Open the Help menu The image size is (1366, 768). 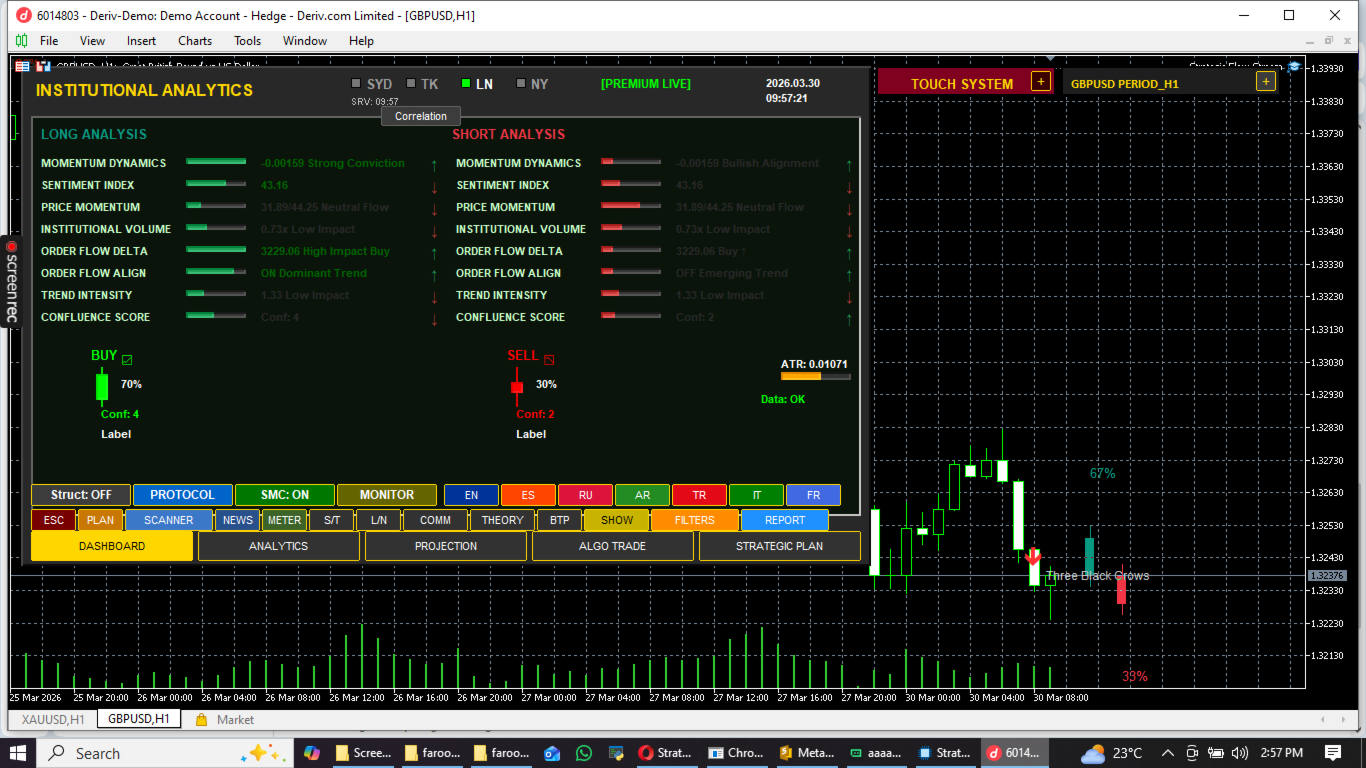(x=361, y=41)
